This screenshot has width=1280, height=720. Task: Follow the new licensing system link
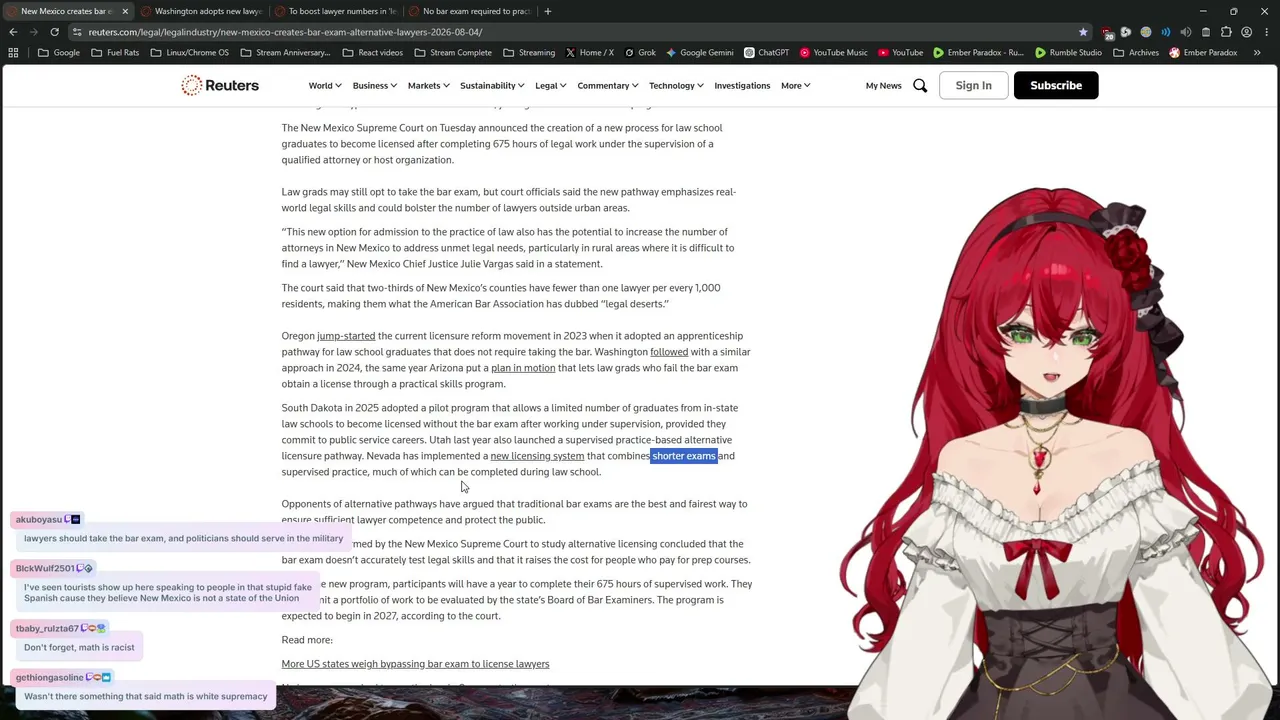(x=537, y=456)
